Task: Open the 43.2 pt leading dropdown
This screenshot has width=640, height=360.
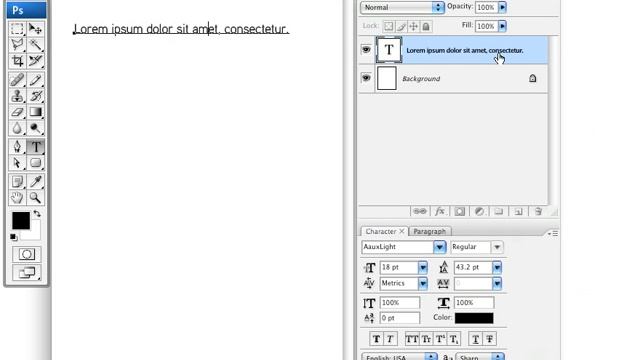Action: [x=497, y=268]
